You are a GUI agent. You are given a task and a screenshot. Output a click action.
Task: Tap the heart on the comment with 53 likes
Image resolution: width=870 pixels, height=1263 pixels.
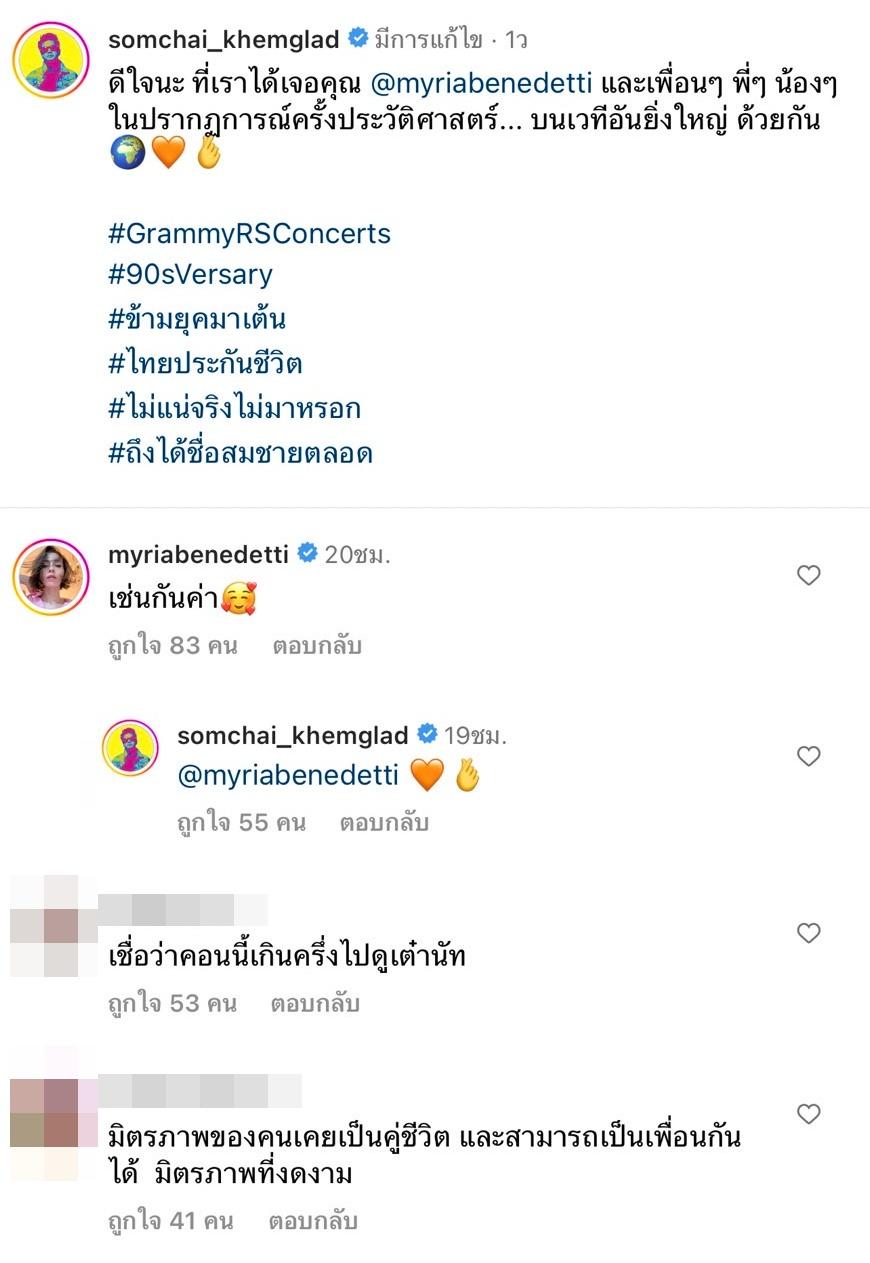click(808, 933)
